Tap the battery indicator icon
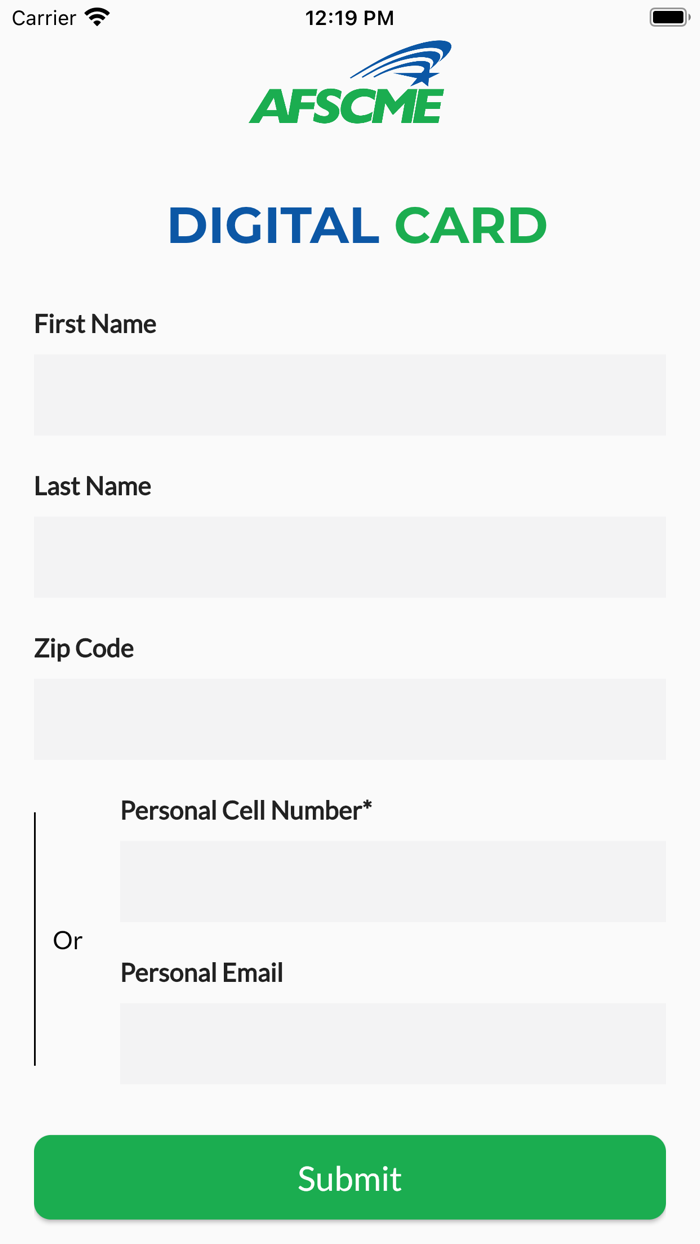This screenshot has height=1244, width=700. (667, 17)
